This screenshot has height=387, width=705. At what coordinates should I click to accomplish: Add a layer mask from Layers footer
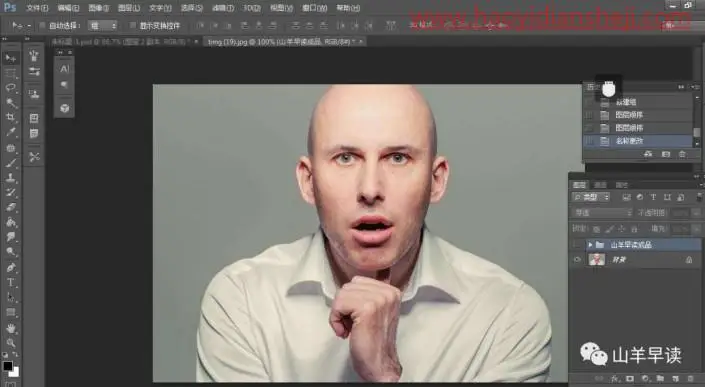[630, 378]
